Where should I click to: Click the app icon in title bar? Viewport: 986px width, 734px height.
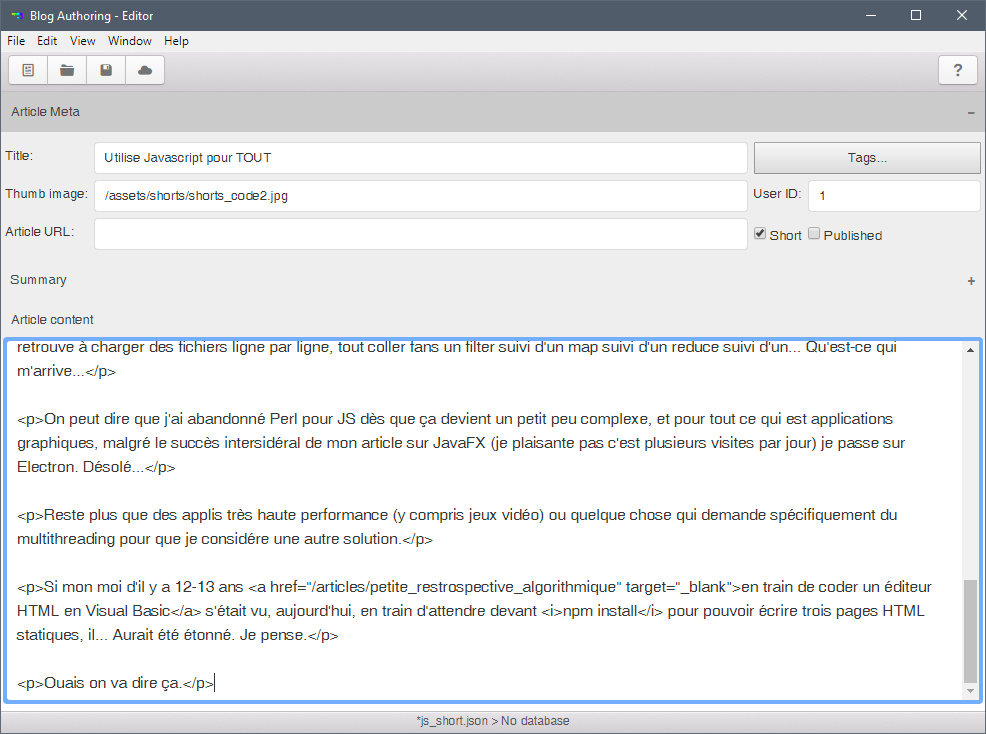(x=16, y=16)
